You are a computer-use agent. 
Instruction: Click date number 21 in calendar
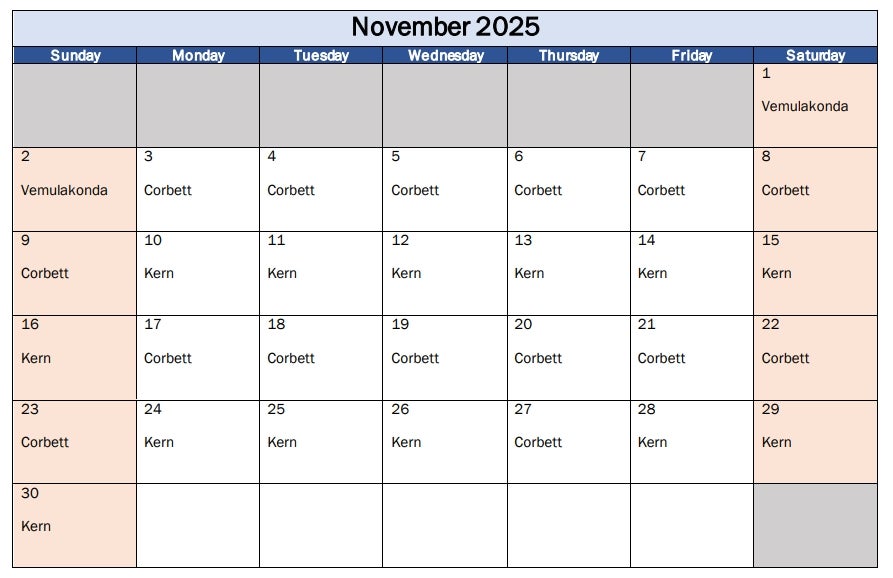(x=647, y=324)
